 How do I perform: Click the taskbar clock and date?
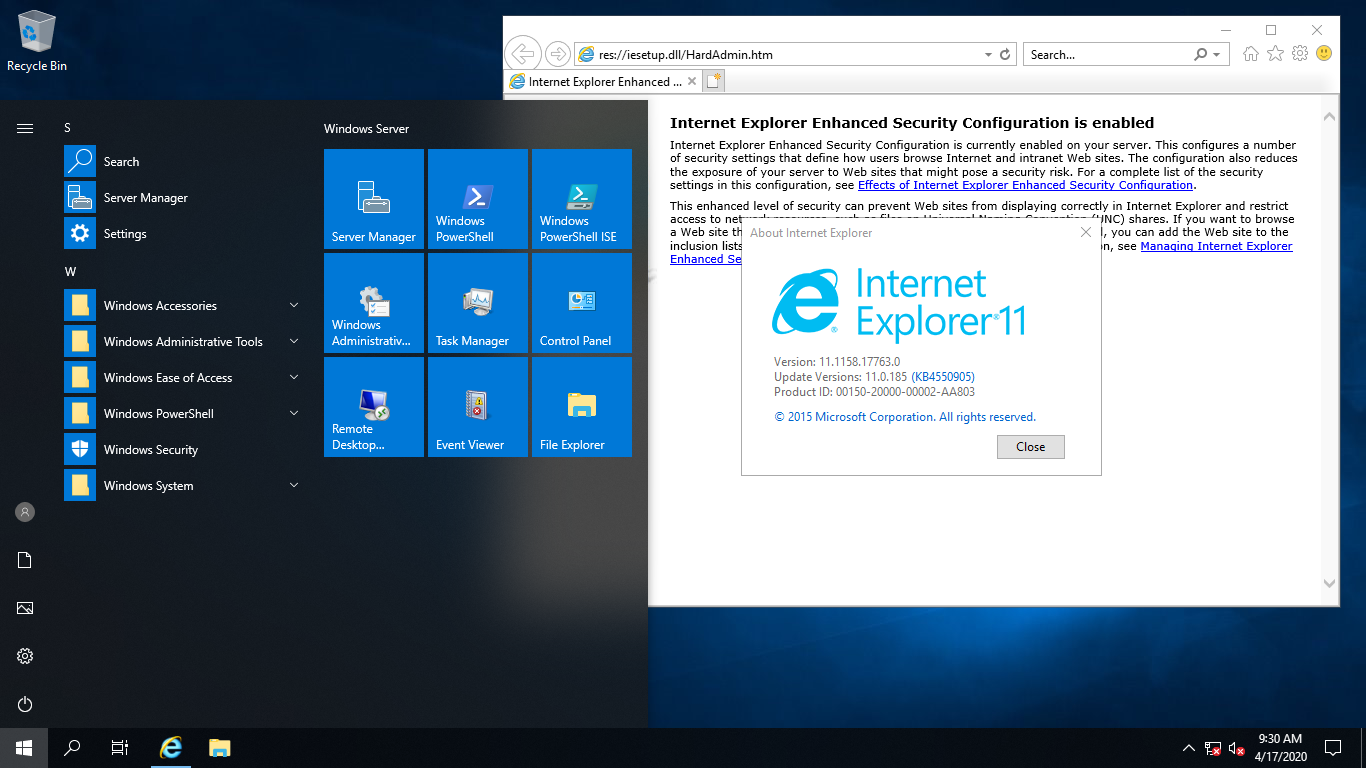1280,748
